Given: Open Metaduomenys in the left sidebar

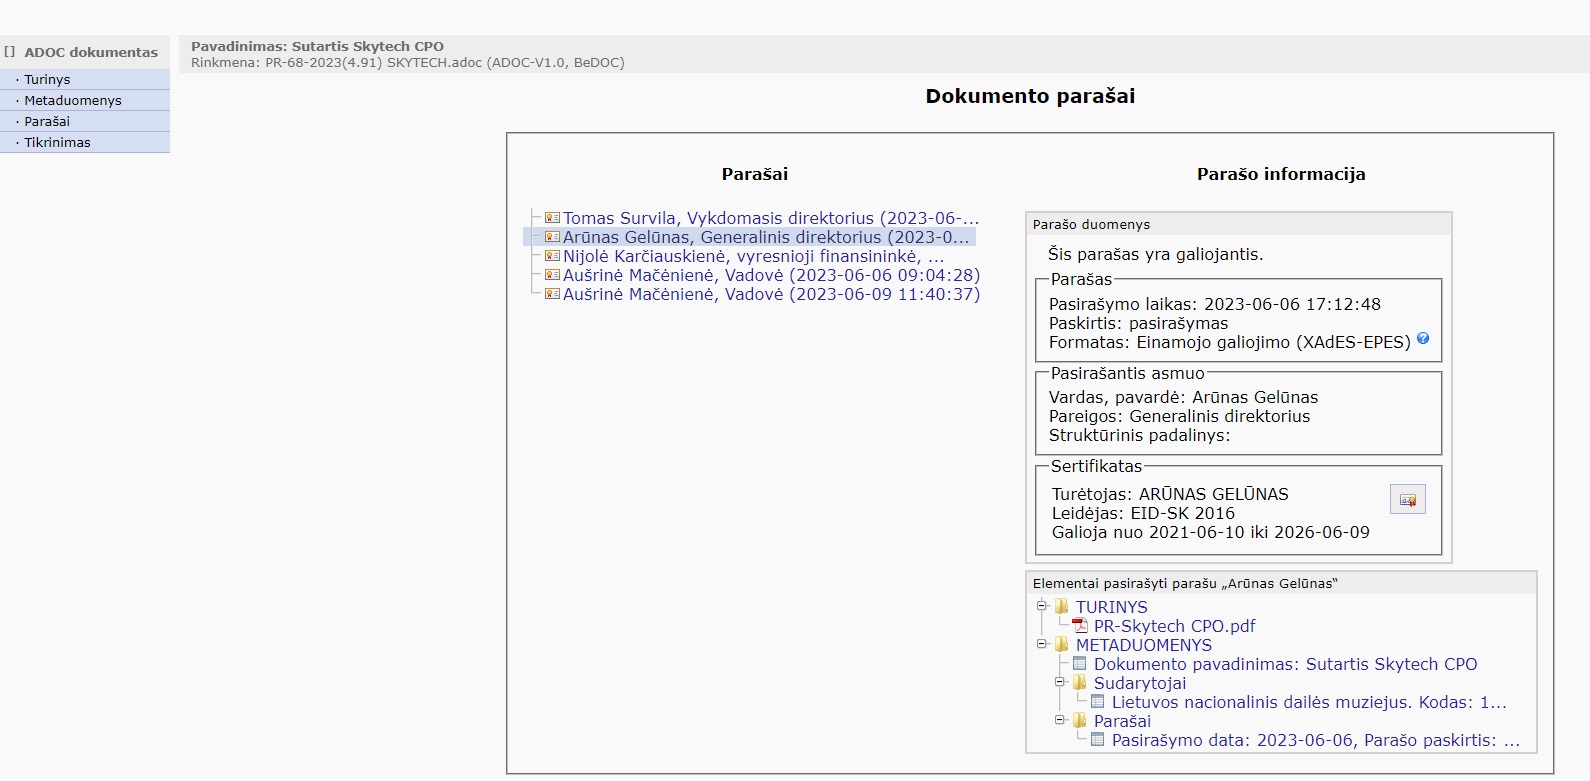Looking at the screenshot, I should point(73,100).
